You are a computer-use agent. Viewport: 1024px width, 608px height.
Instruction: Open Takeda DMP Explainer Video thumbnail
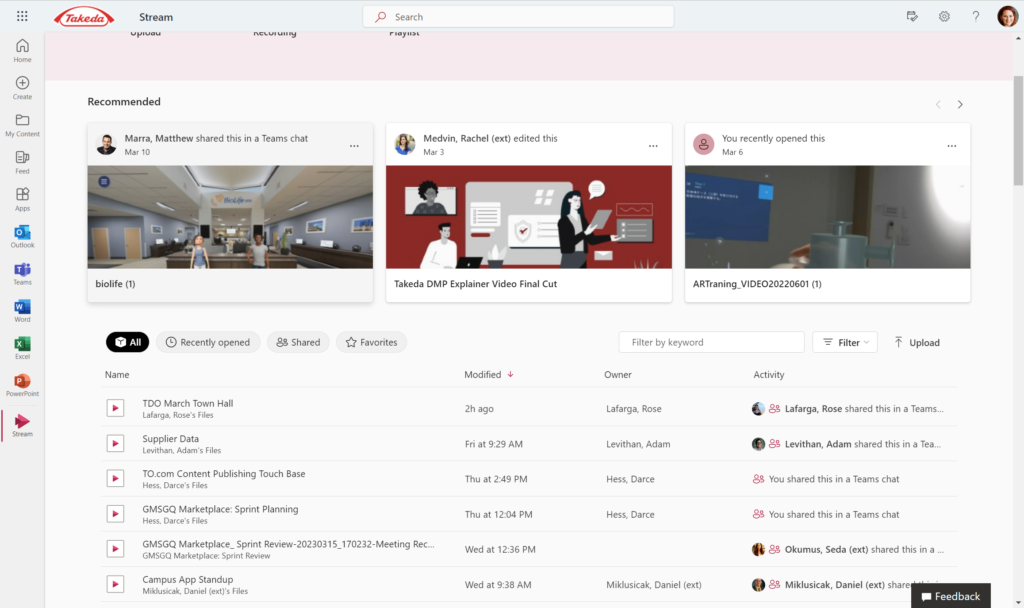(528, 217)
